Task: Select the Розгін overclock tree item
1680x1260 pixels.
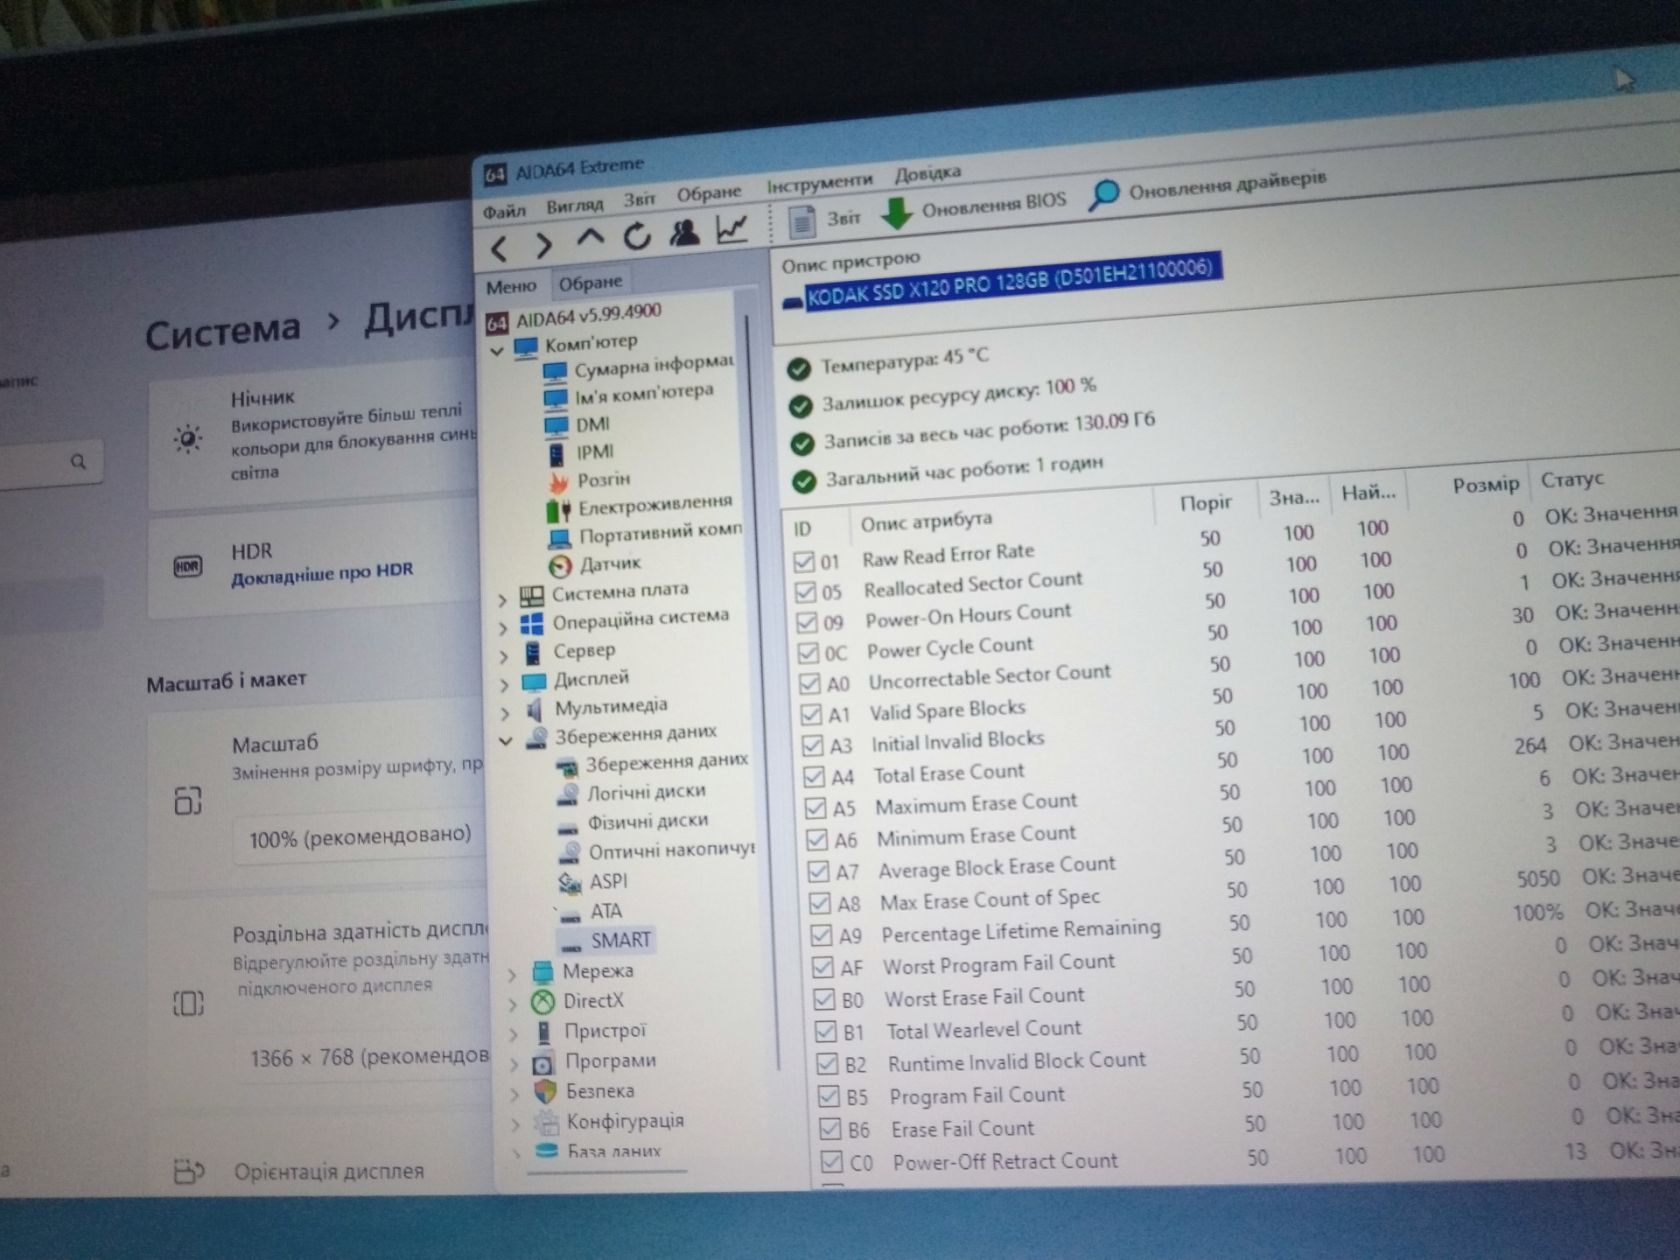Action: click(590, 481)
